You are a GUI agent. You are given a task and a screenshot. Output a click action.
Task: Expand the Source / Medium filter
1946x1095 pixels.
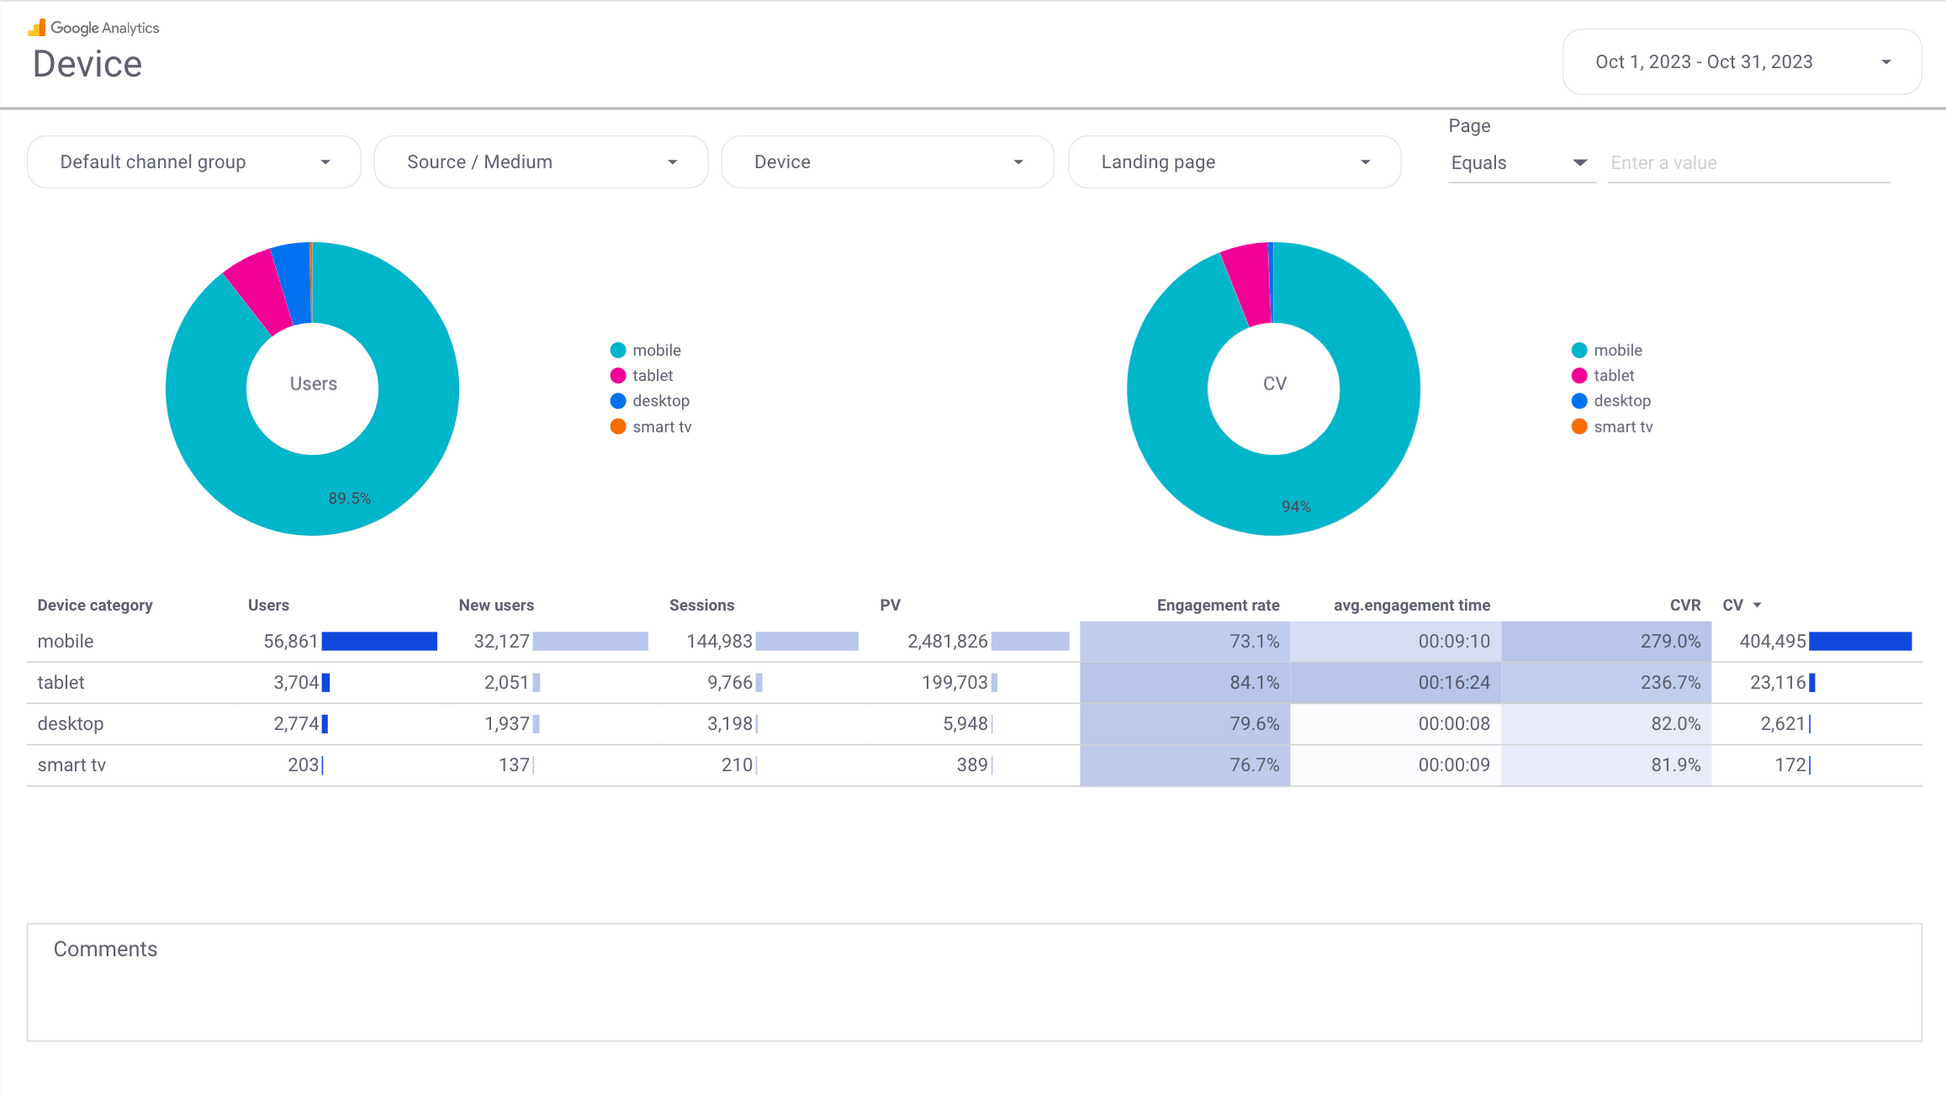541,162
